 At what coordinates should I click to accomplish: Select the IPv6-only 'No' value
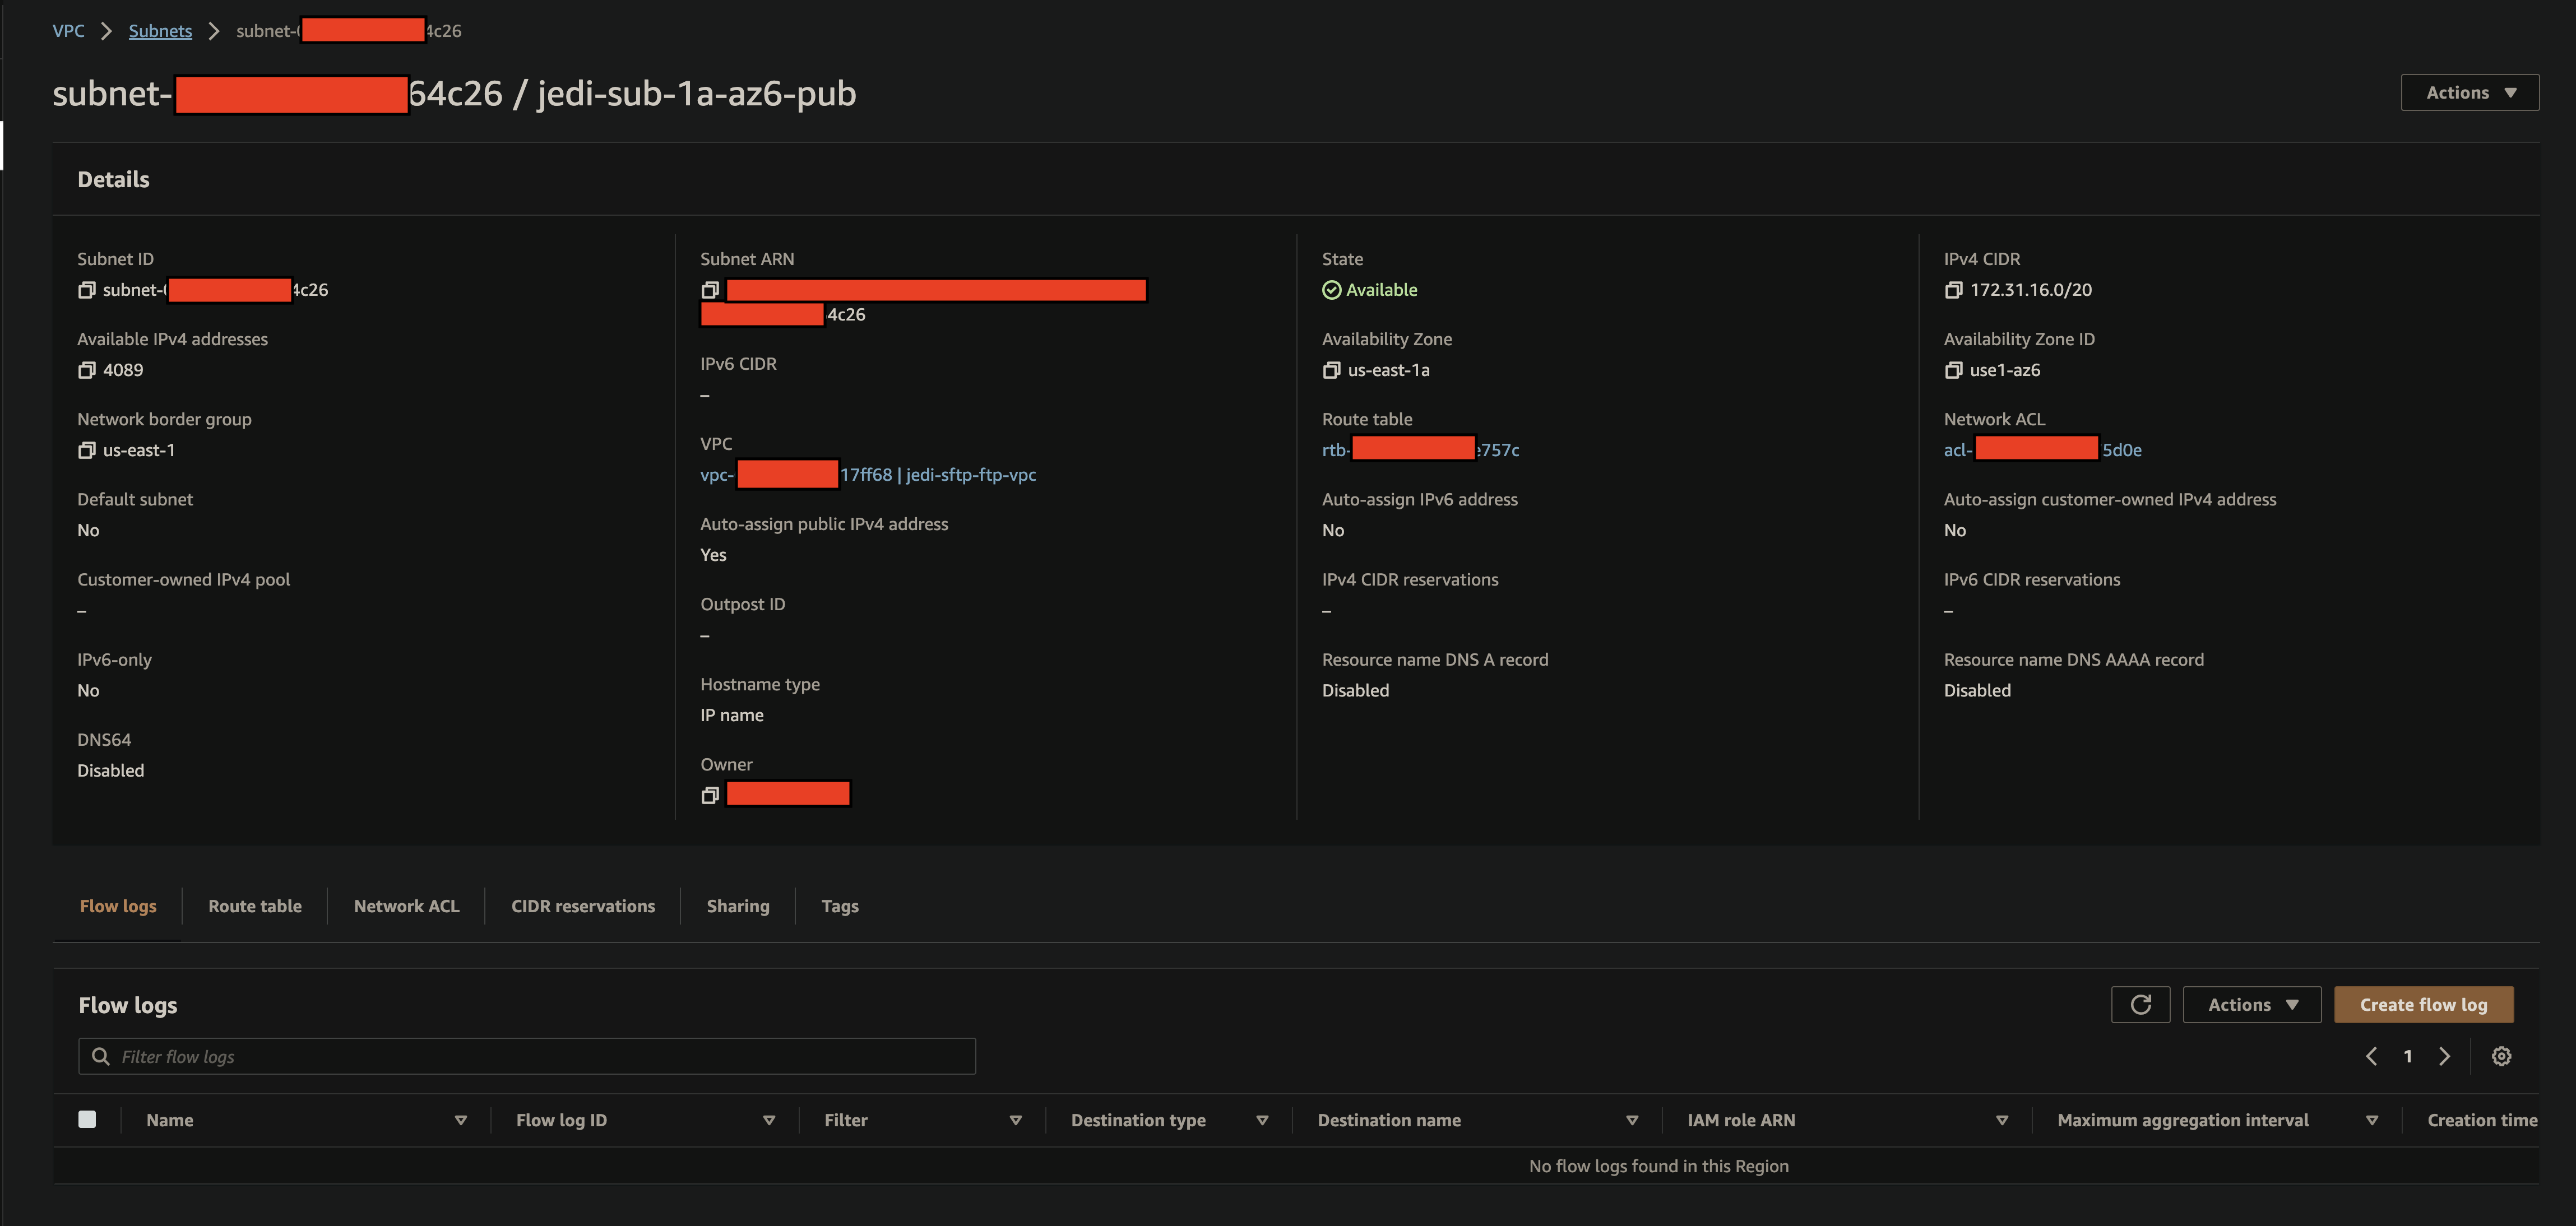click(88, 690)
